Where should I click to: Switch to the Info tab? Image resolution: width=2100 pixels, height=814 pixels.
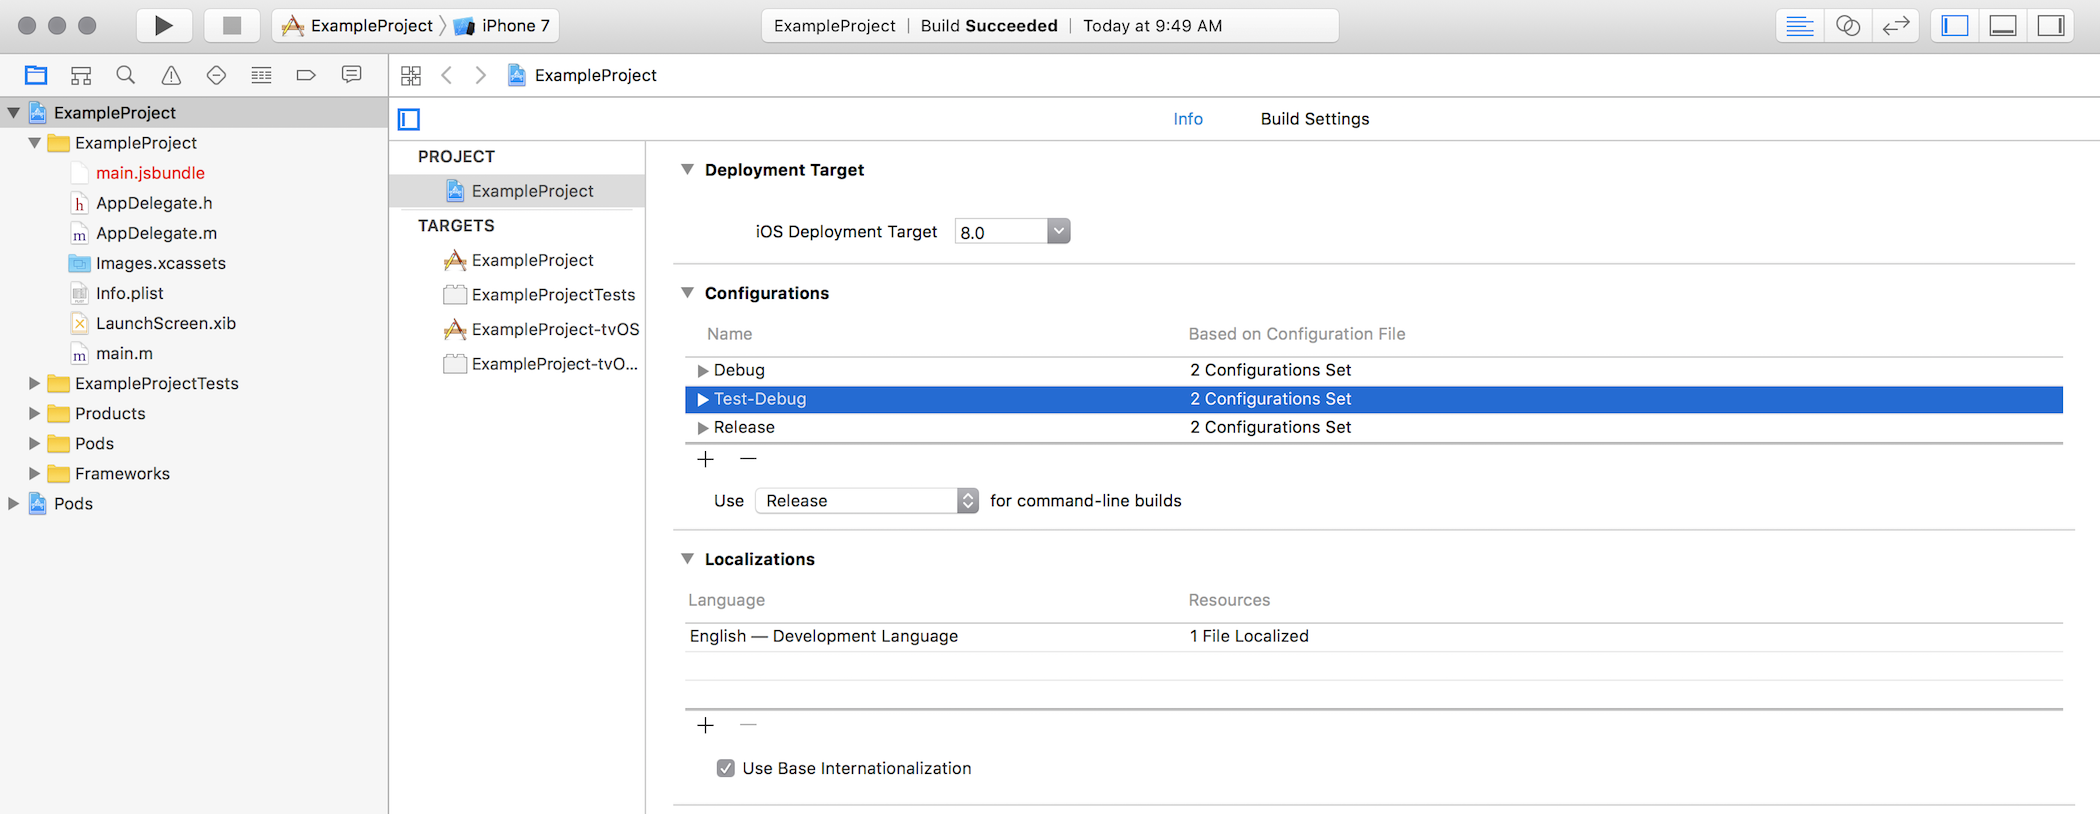pos(1188,119)
